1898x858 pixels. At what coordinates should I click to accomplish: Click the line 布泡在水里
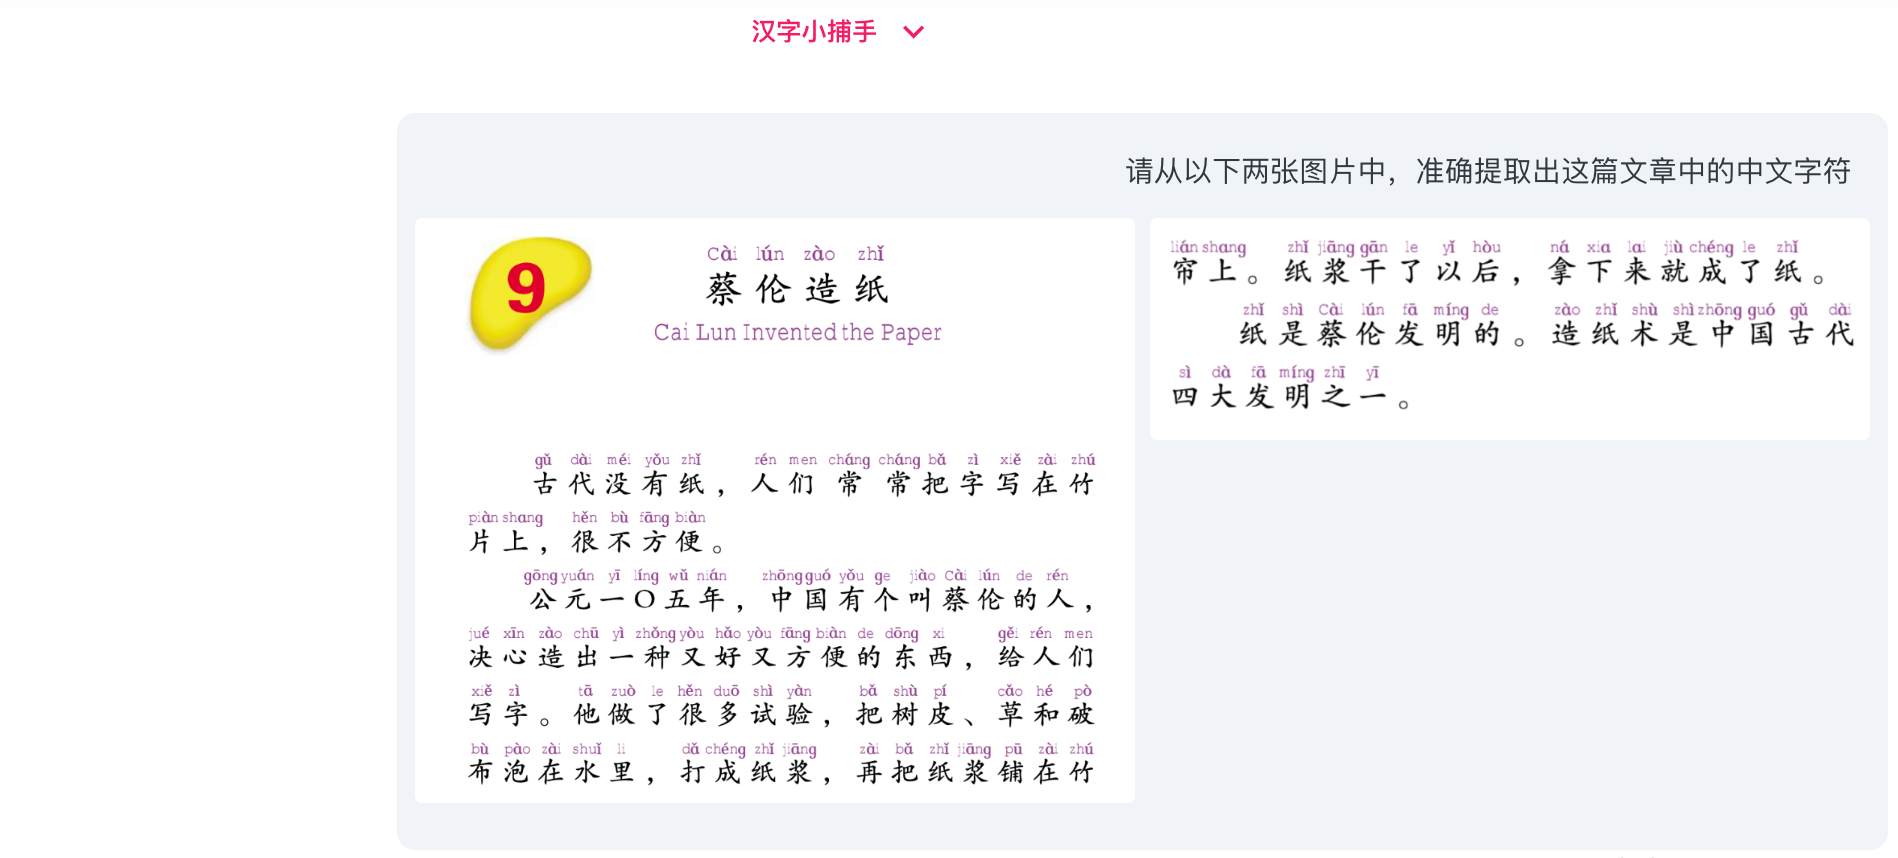561,772
